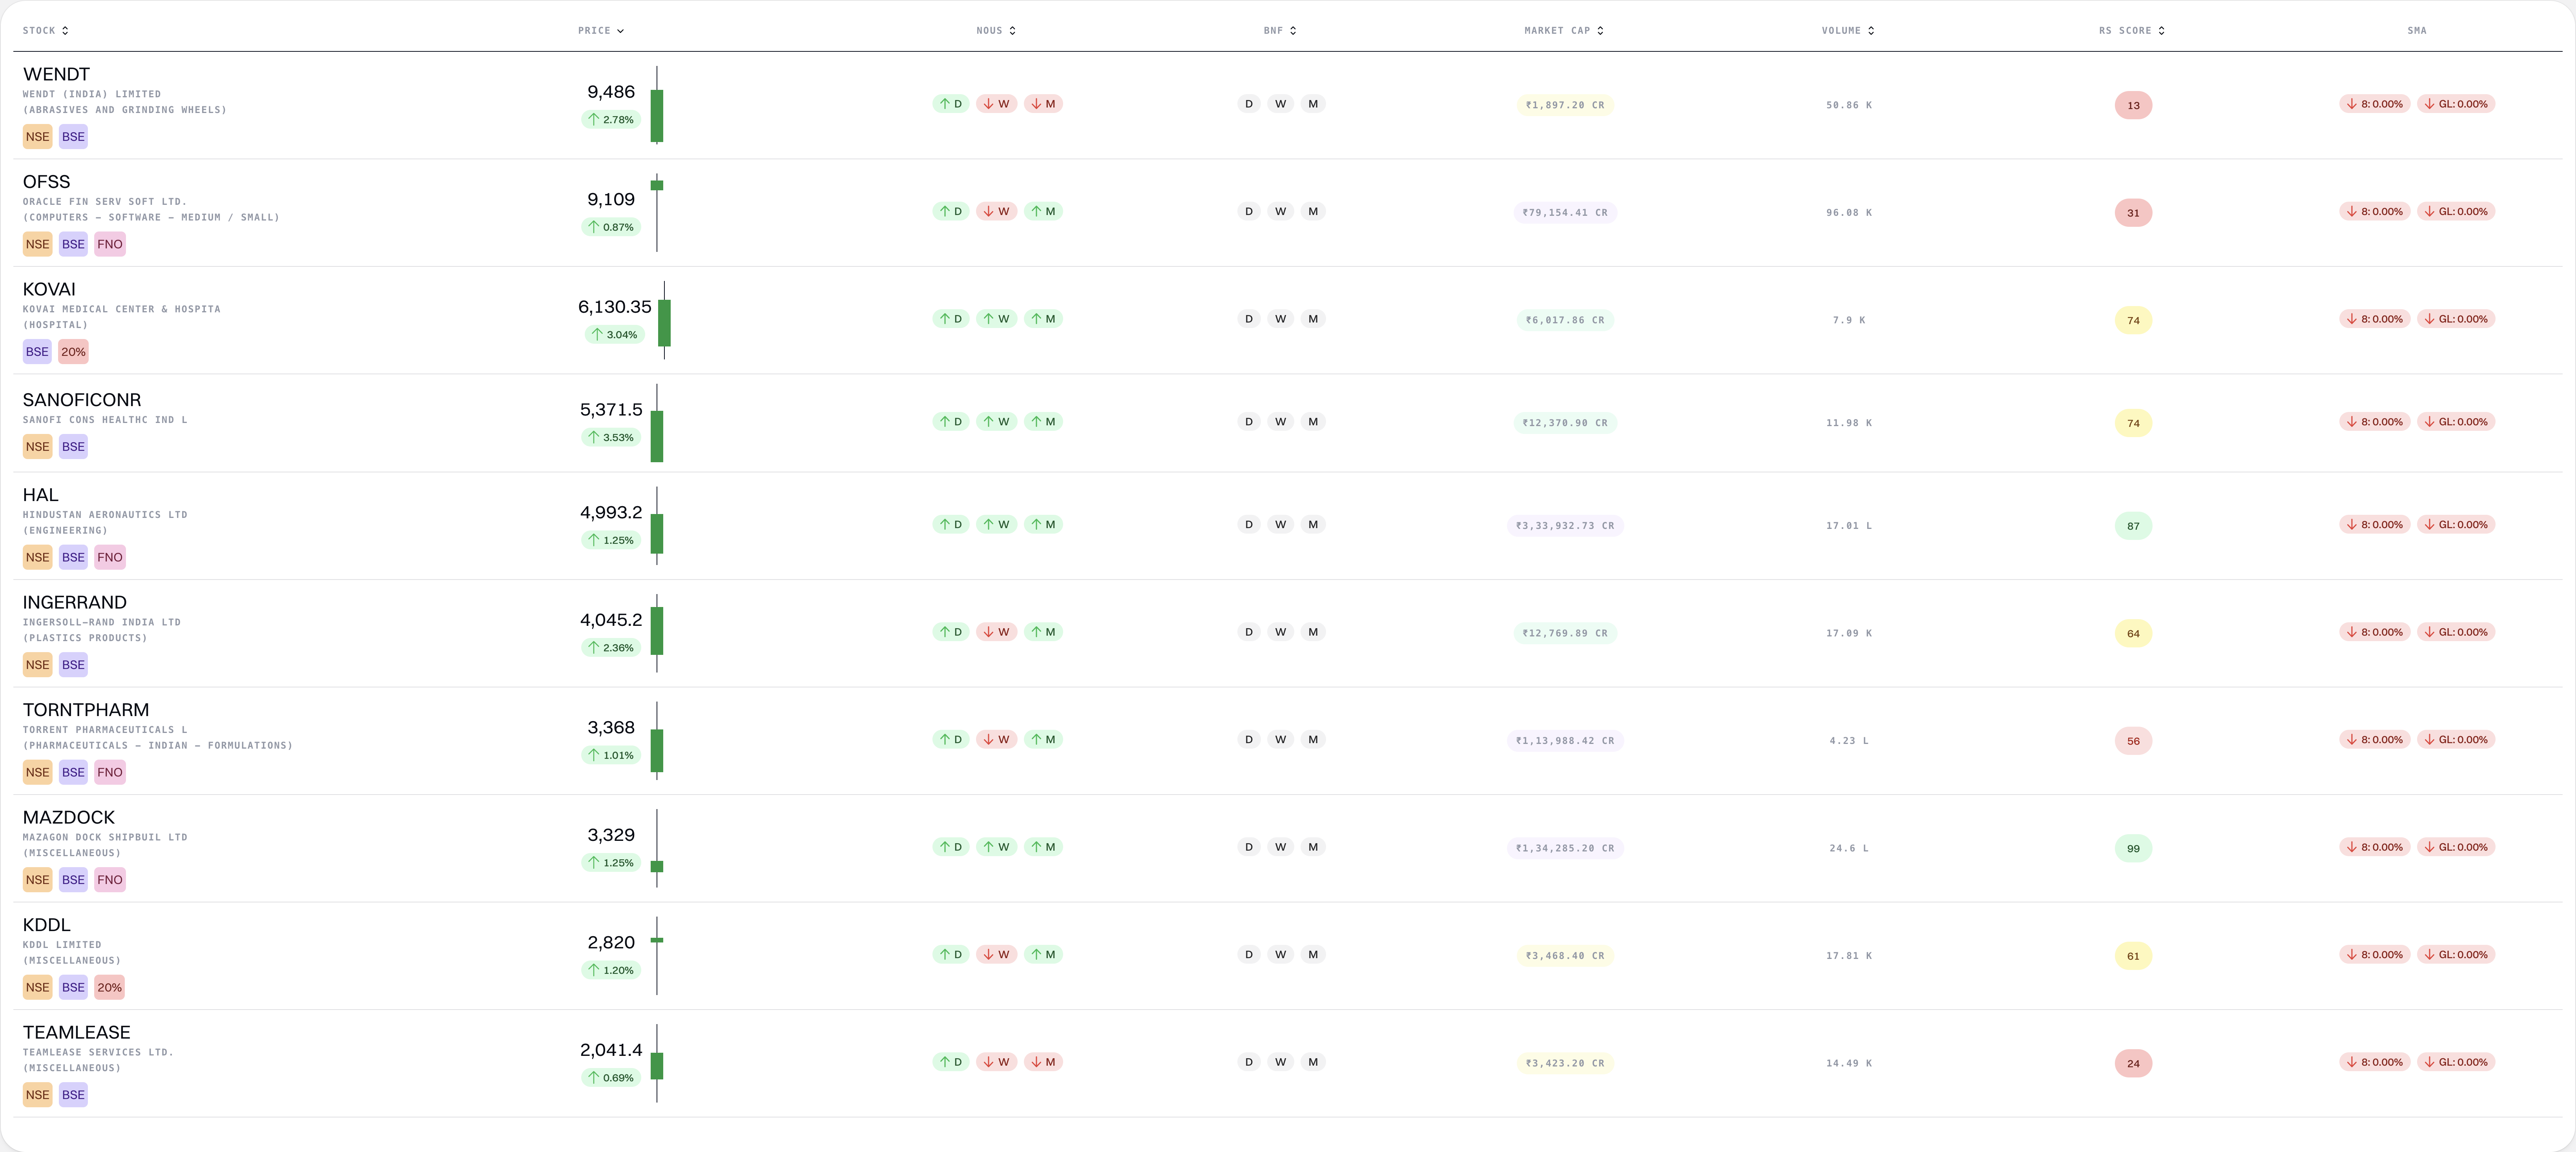
Task: Click WENDT NOUS monthly down indicator
Action: point(1043,104)
